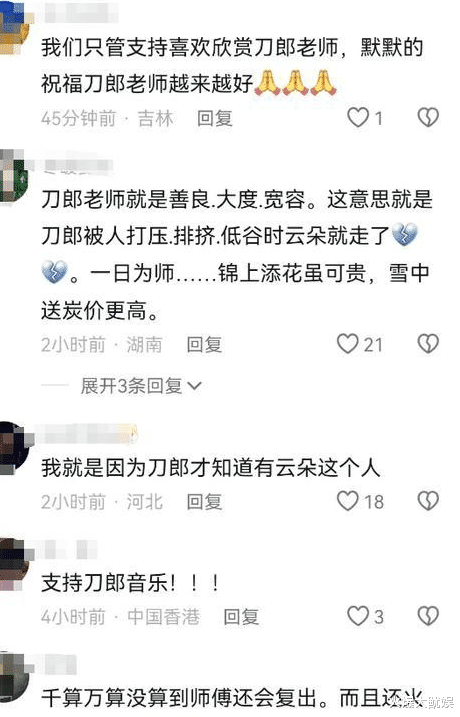Open comment 我就是因为刀郎才知道有云朵这个人
Image resolution: width=460 pixels, height=717 pixels.
pyautogui.click(x=211, y=467)
